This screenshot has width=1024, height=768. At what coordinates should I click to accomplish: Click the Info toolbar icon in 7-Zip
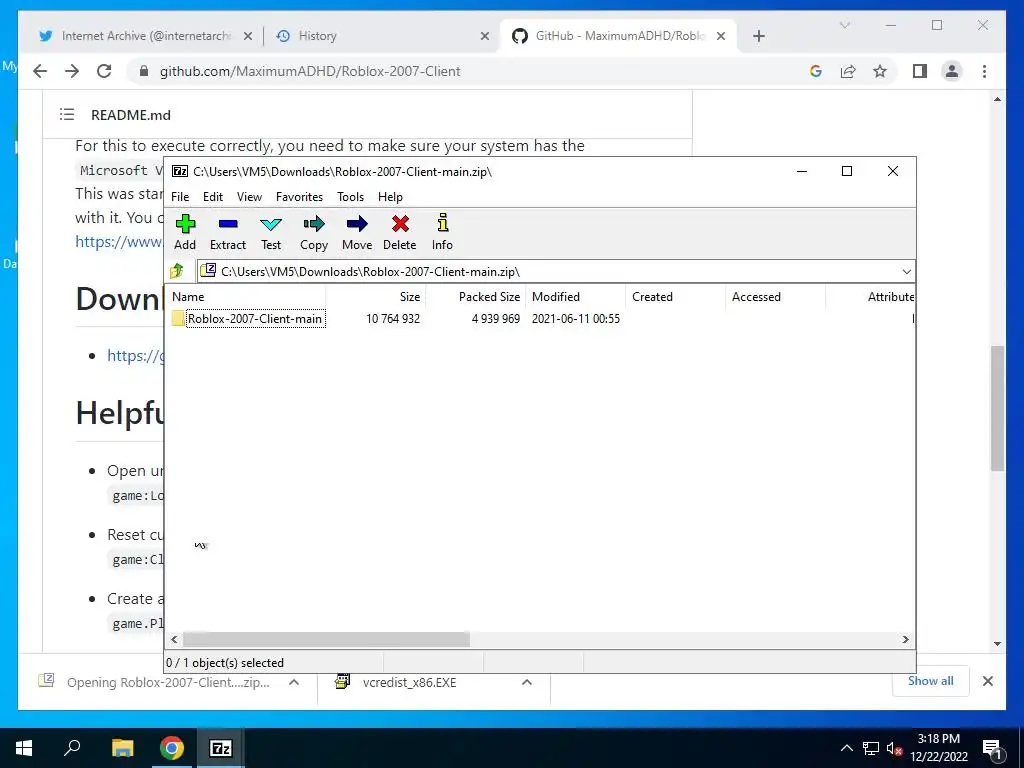[442, 223]
